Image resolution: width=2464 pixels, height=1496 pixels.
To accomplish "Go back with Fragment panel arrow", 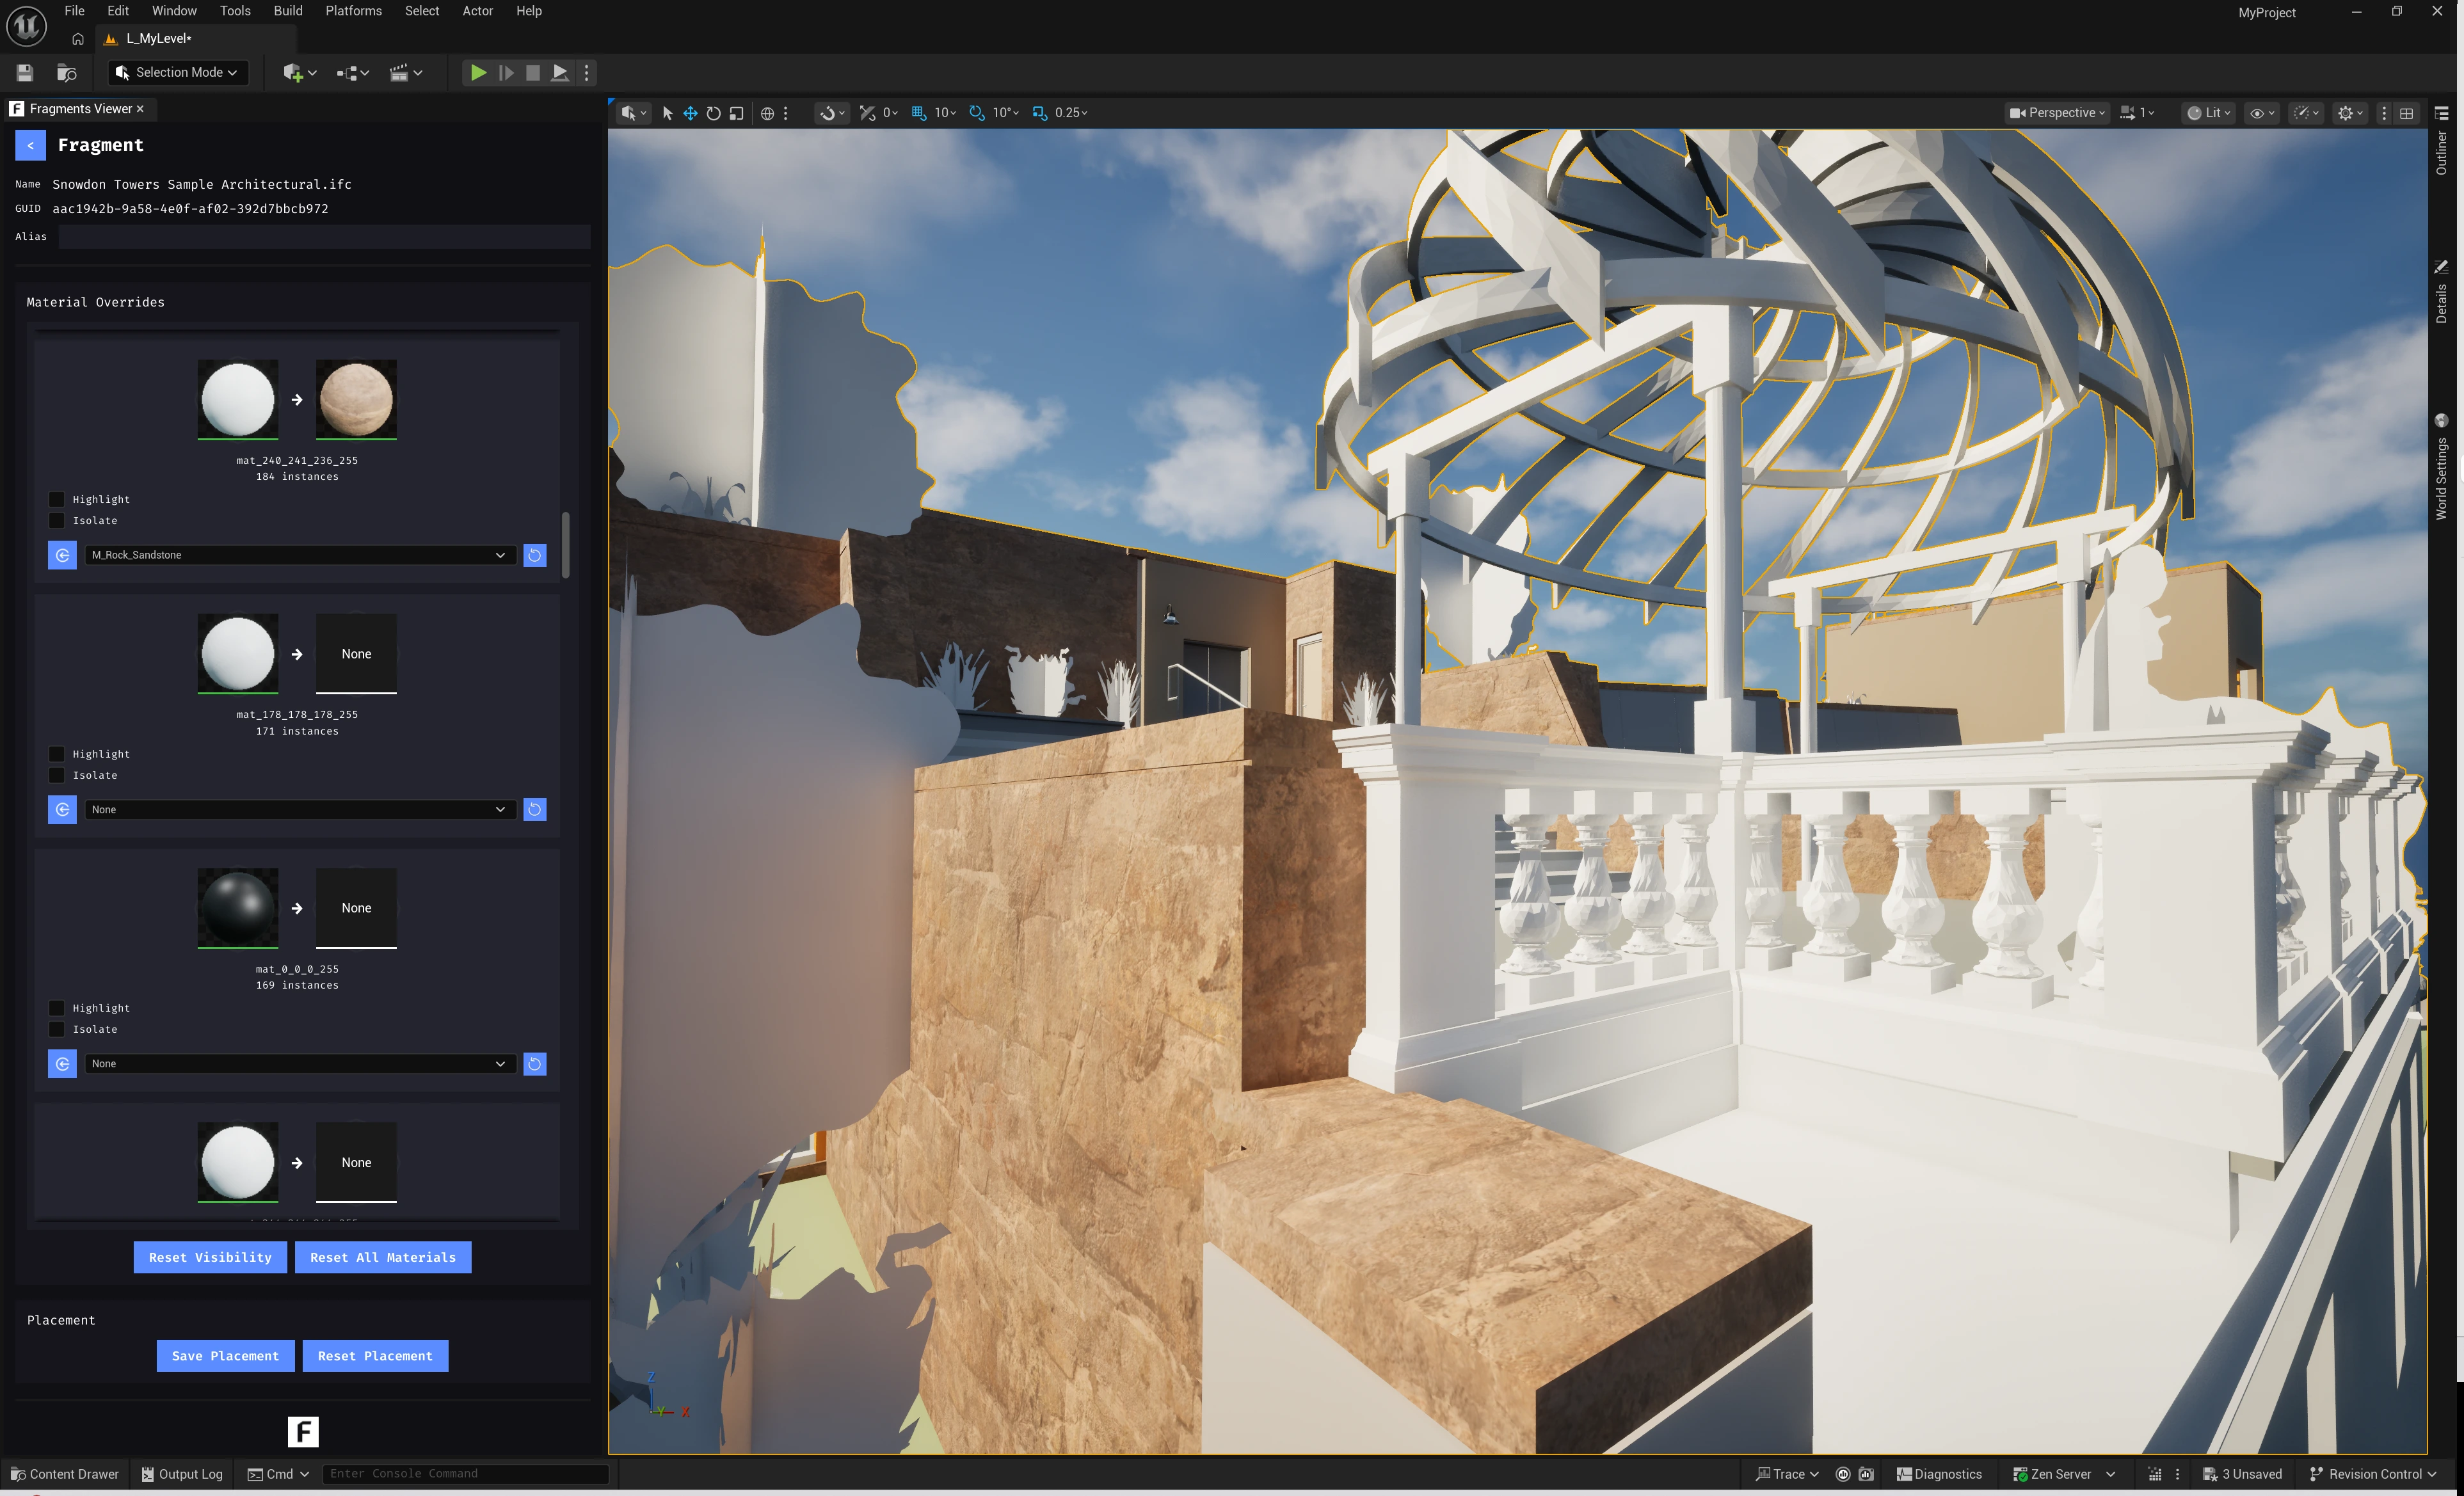I will (30, 145).
